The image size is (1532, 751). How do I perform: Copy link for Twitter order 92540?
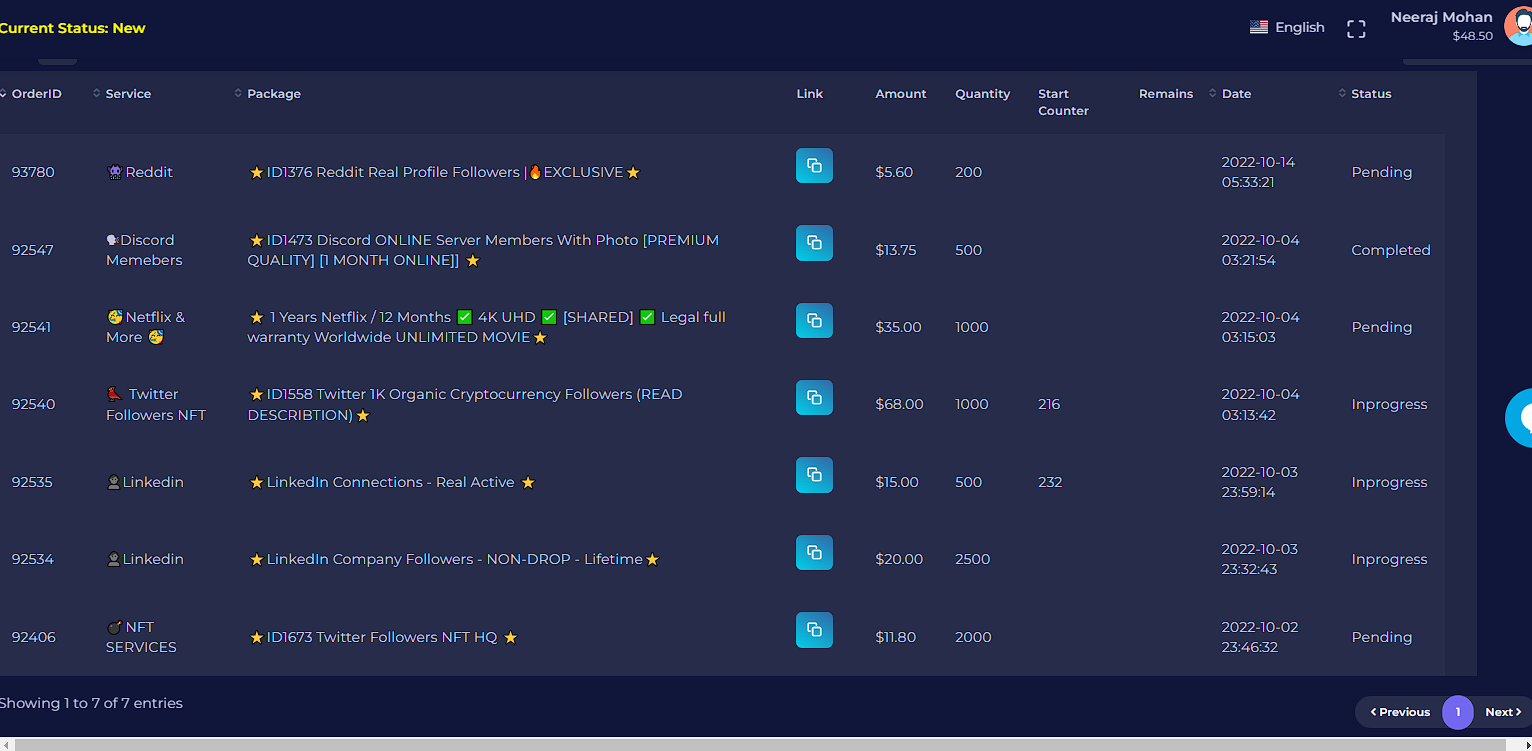pyautogui.click(x=814, y=398)
